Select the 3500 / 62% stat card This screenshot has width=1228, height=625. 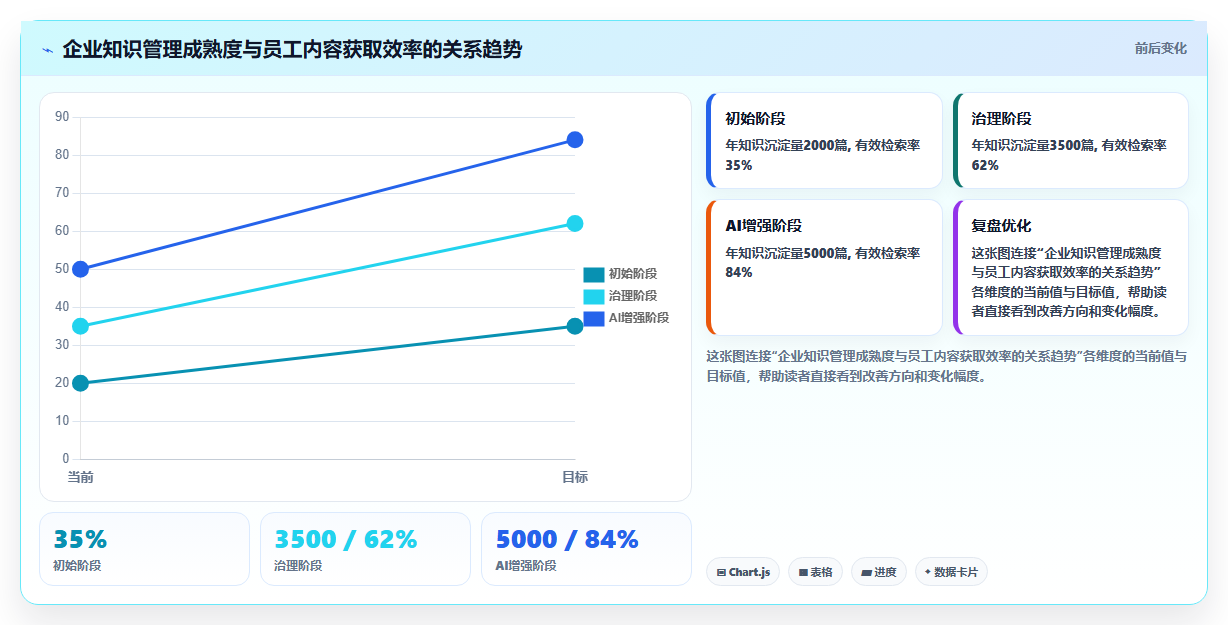365,549
